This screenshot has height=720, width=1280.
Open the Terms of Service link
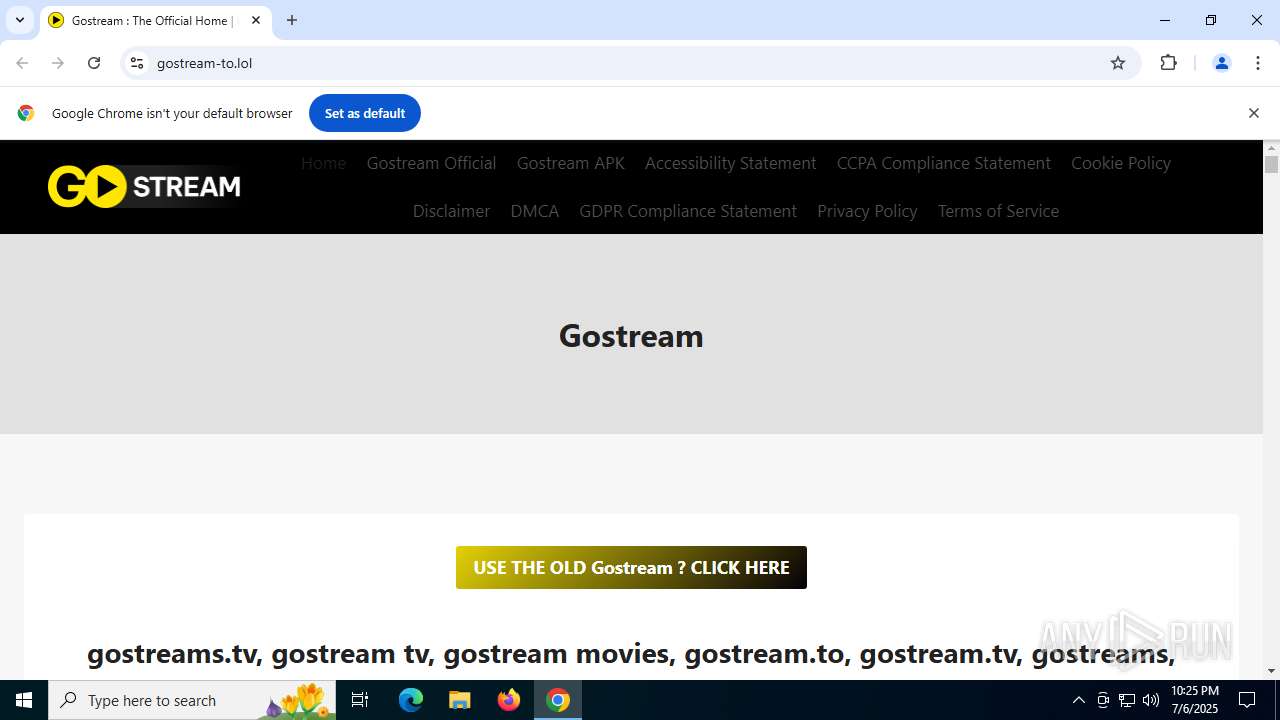(998, 211)
